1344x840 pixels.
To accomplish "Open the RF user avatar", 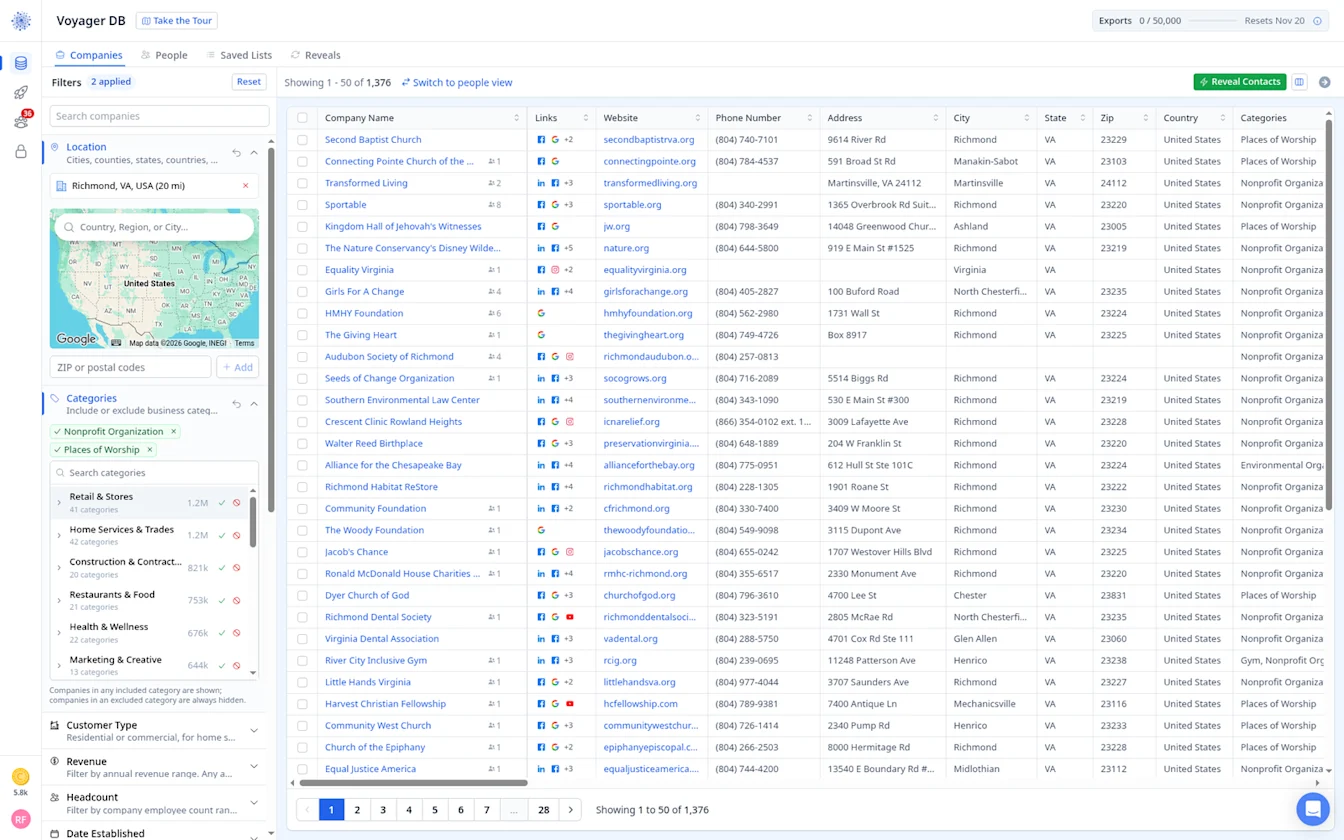I will click(x=20, y=820).
